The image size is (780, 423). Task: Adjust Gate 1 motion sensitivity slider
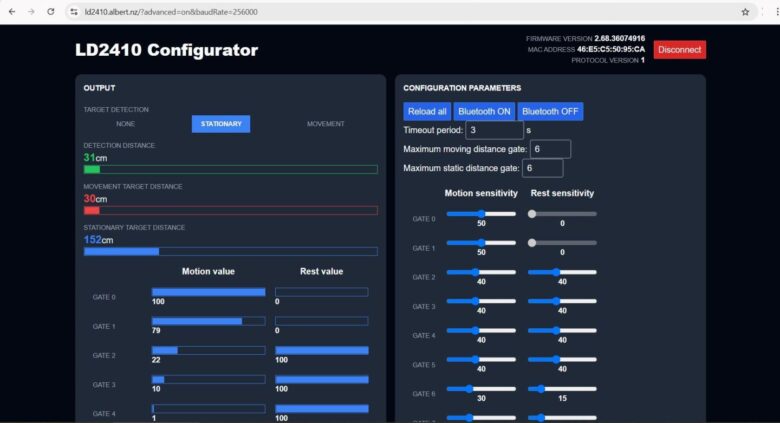coord(481,243)
